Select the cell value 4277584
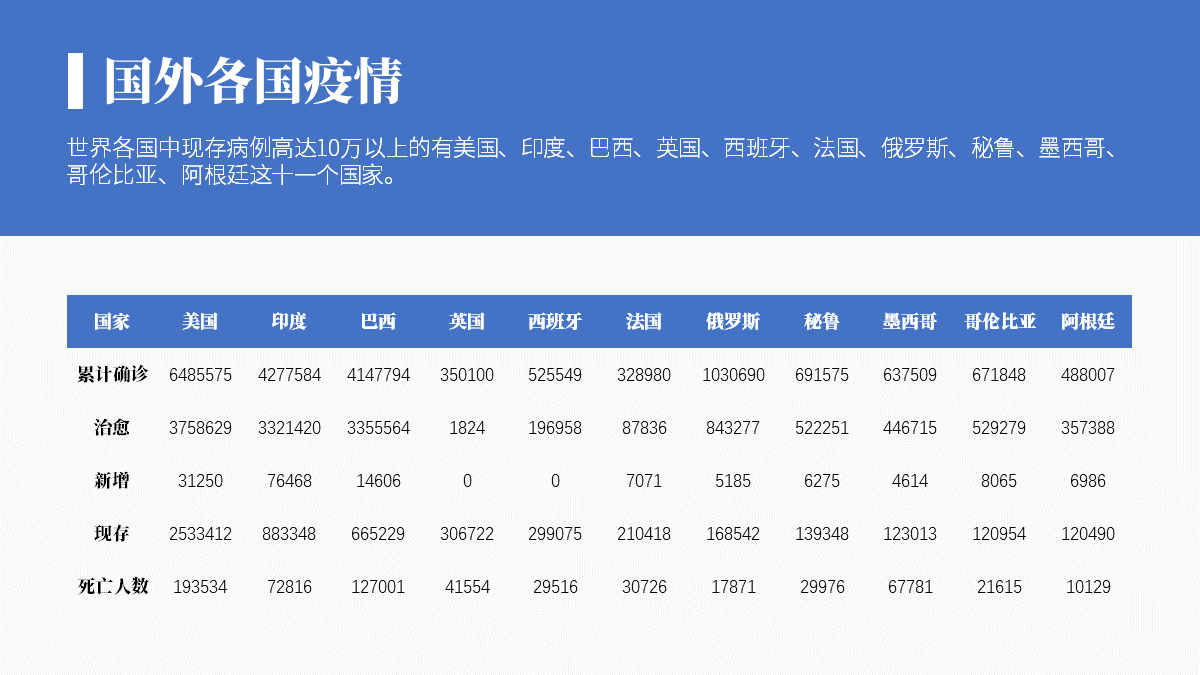The height and width of the screenshot is (675, 1200). point(289,375)
